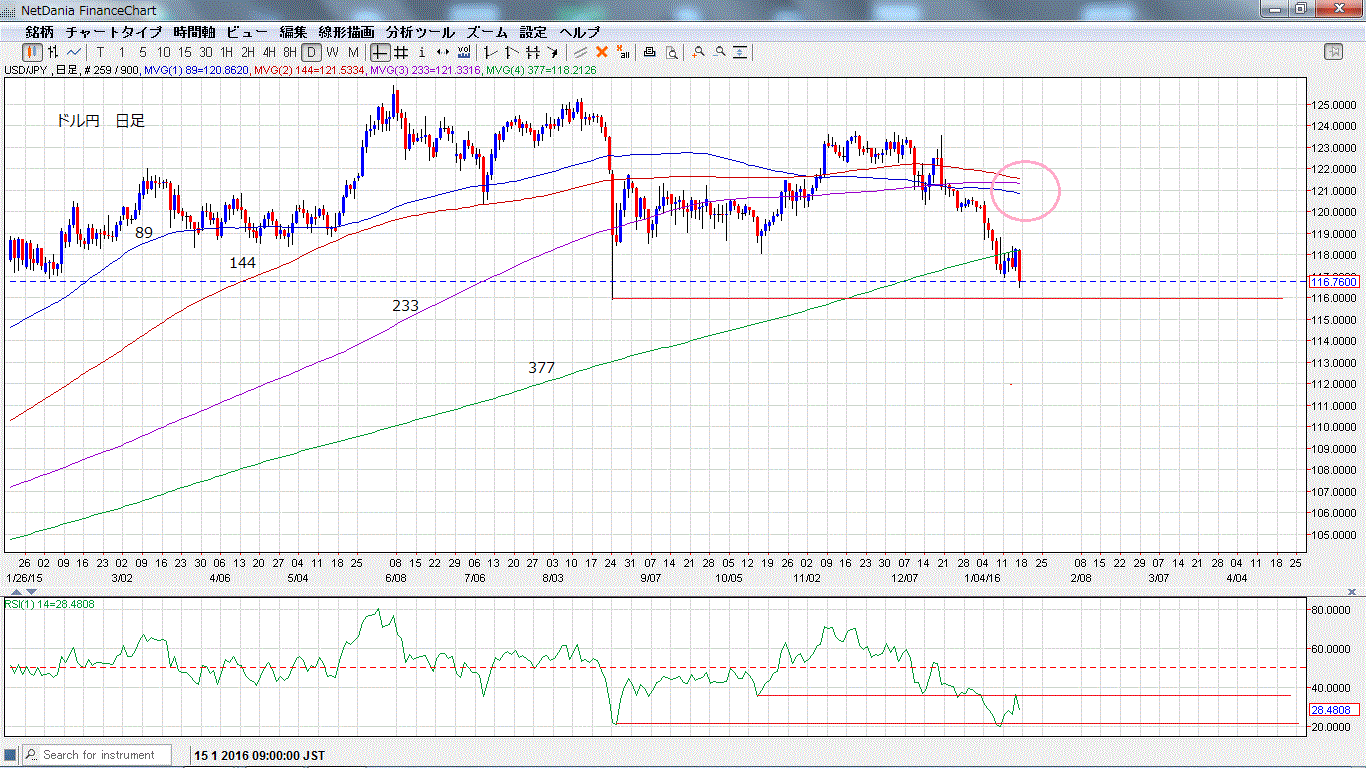The image size is (1366, 768).
Task: Click the vertical auto-scale icon
Action: pyautogui.click(x=740, y=52)
